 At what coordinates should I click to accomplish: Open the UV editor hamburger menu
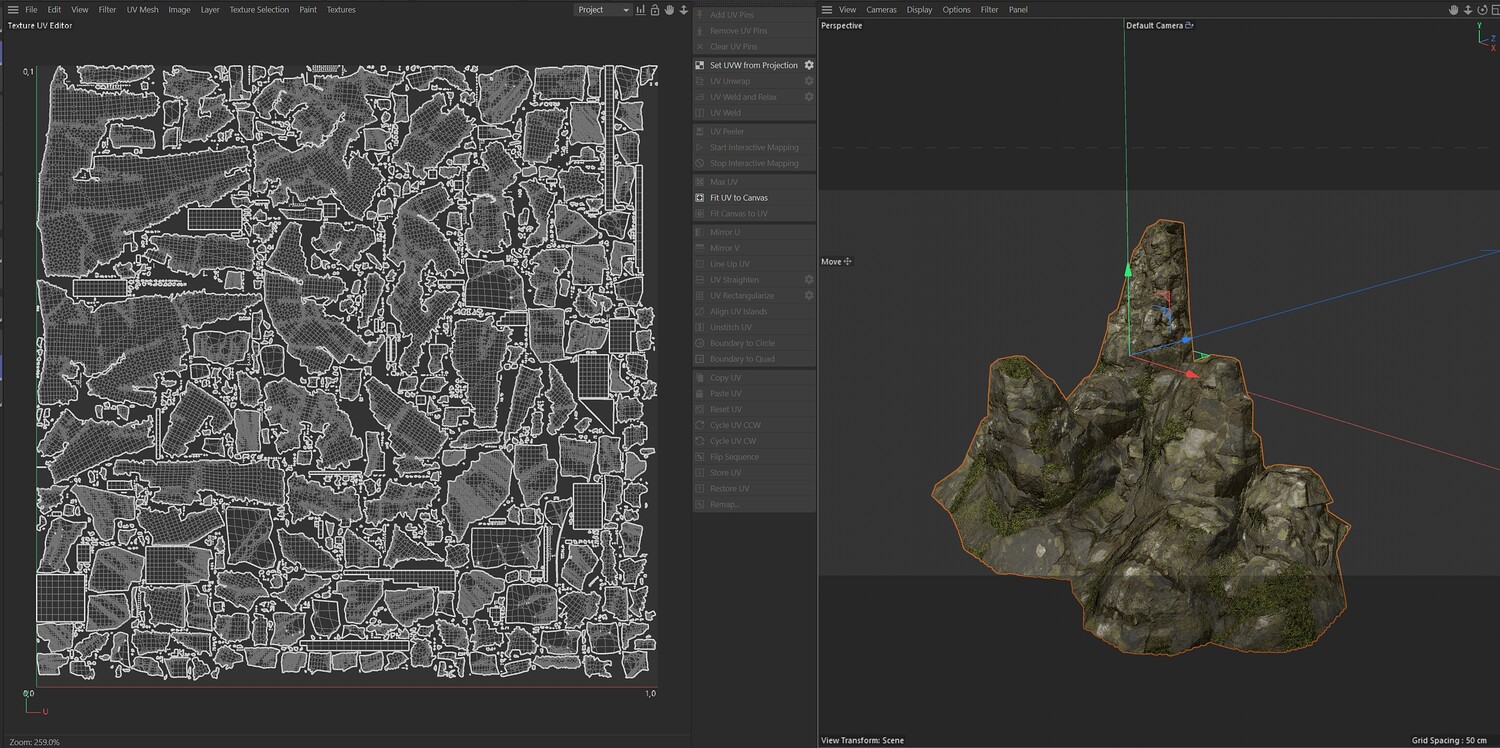tap(13, 10)
